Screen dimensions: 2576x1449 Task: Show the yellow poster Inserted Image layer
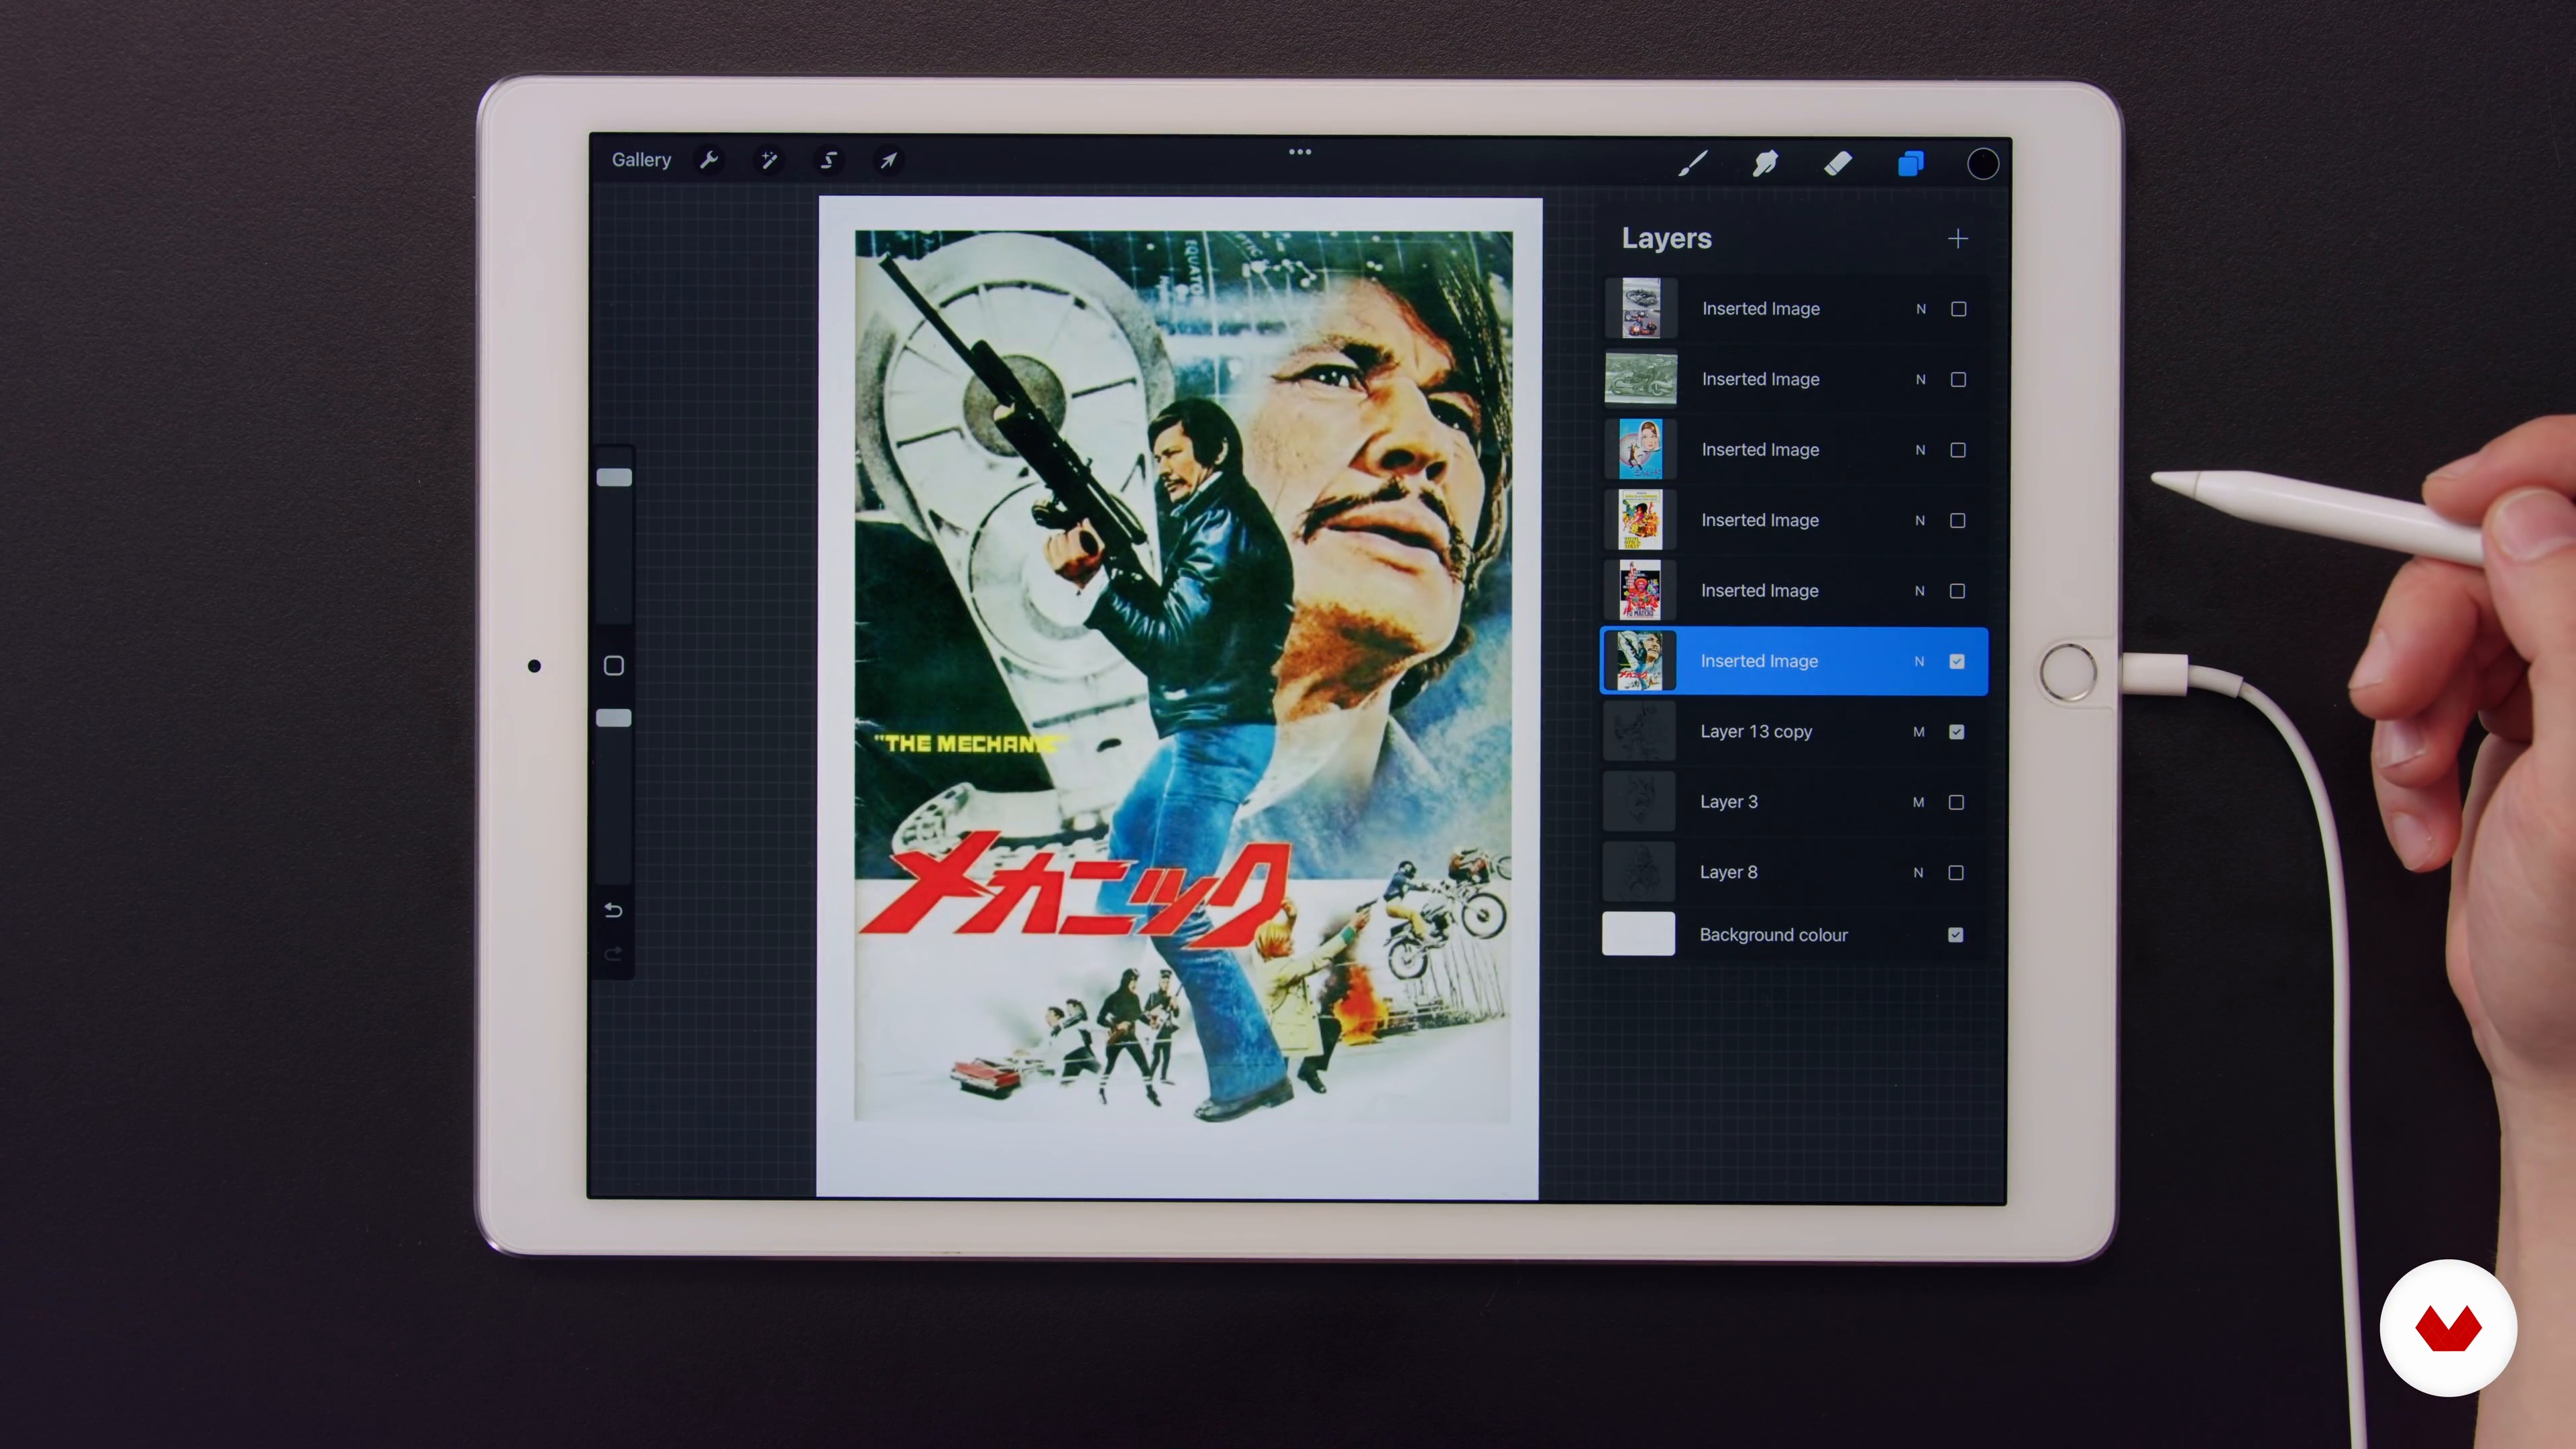click(x=1958, y=521)
